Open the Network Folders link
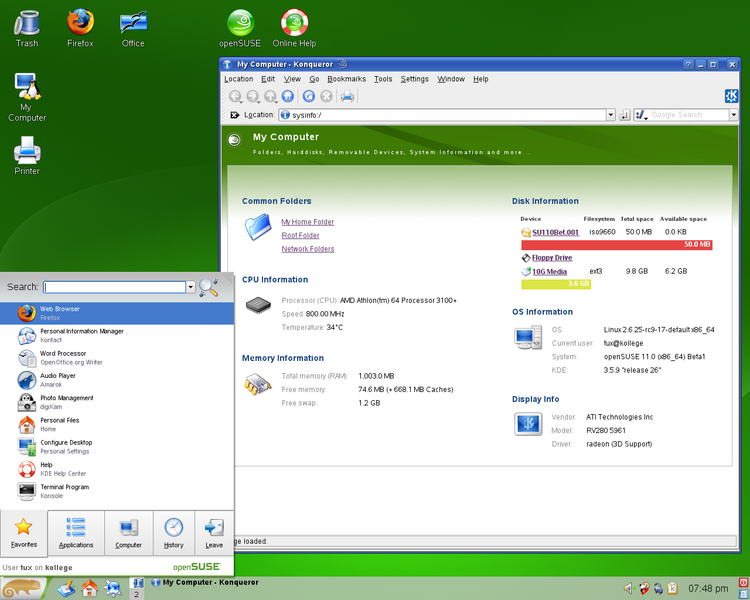750x600 pixels. coord(308,249)
